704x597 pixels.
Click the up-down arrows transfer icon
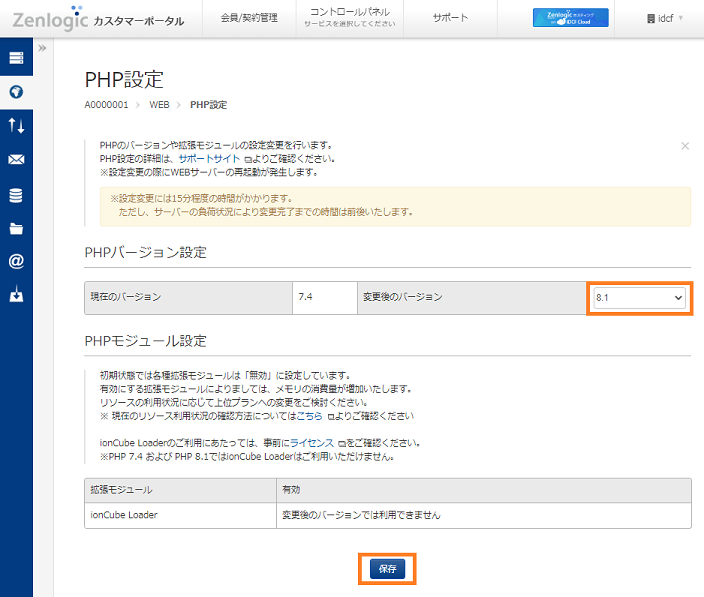point(16,126)
